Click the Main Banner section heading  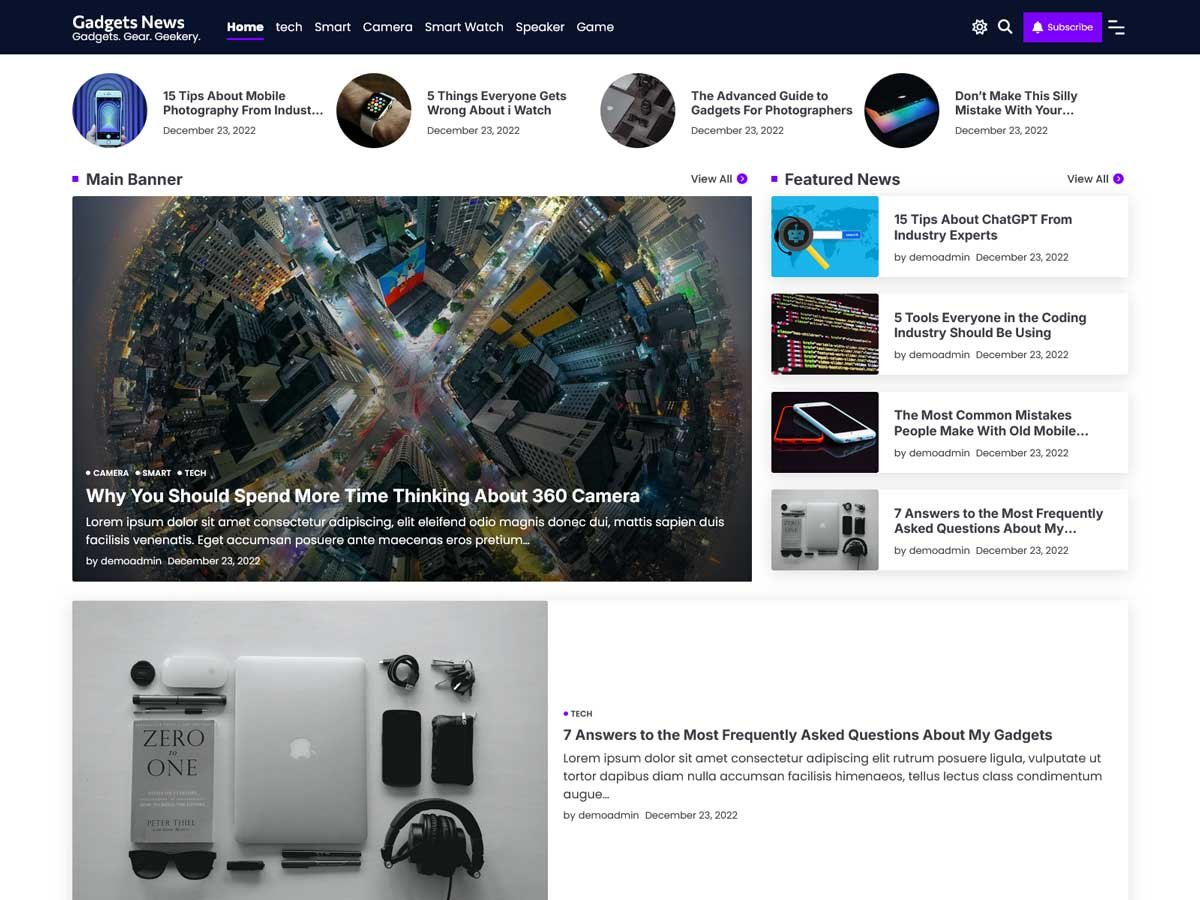click(134, 179)
